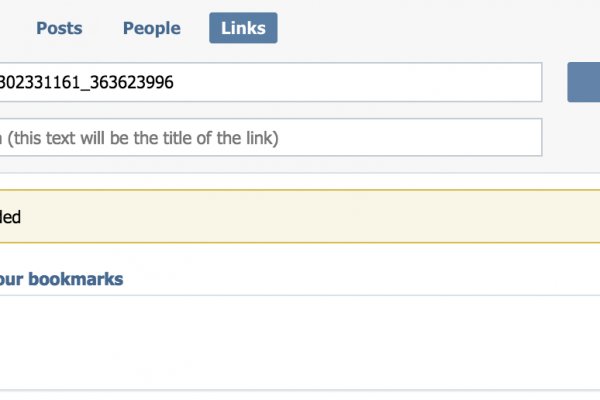Select the active Links tab
600x400 pixels.
tap(243, 28)
